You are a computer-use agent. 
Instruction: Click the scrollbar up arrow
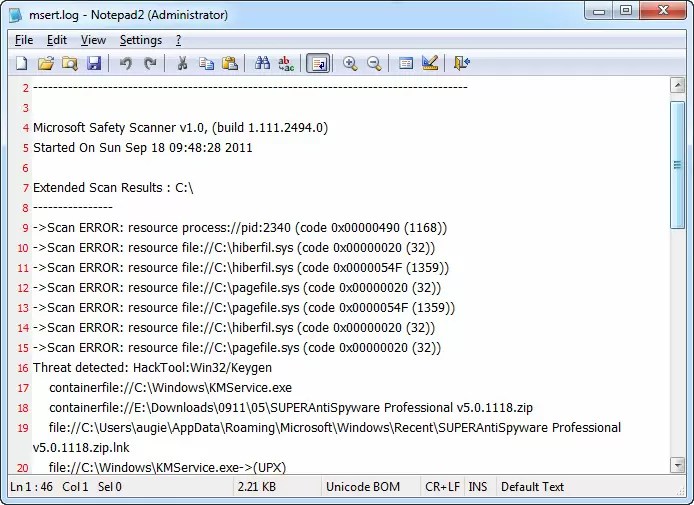tap(678, 85)
